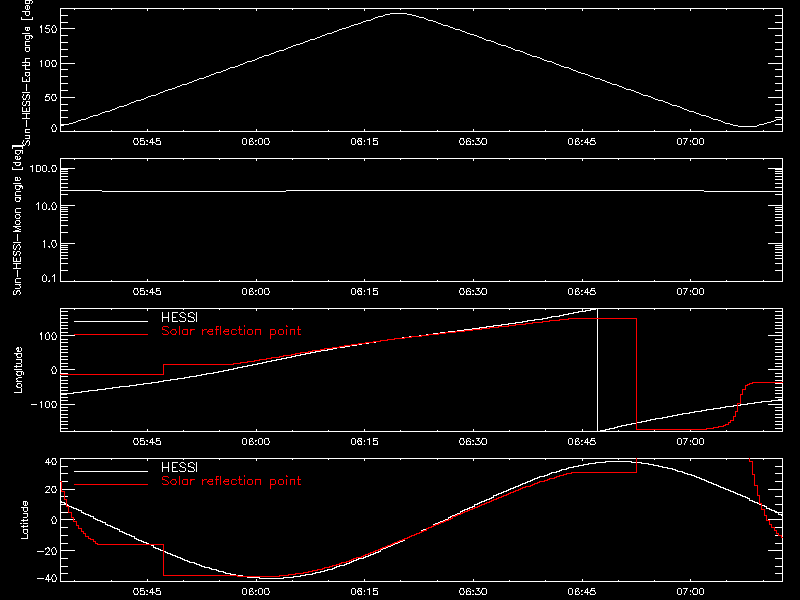Click the -100 tick on Longitude axis
The height and width of the screenshot is (600, 800).
click(44, 405)
